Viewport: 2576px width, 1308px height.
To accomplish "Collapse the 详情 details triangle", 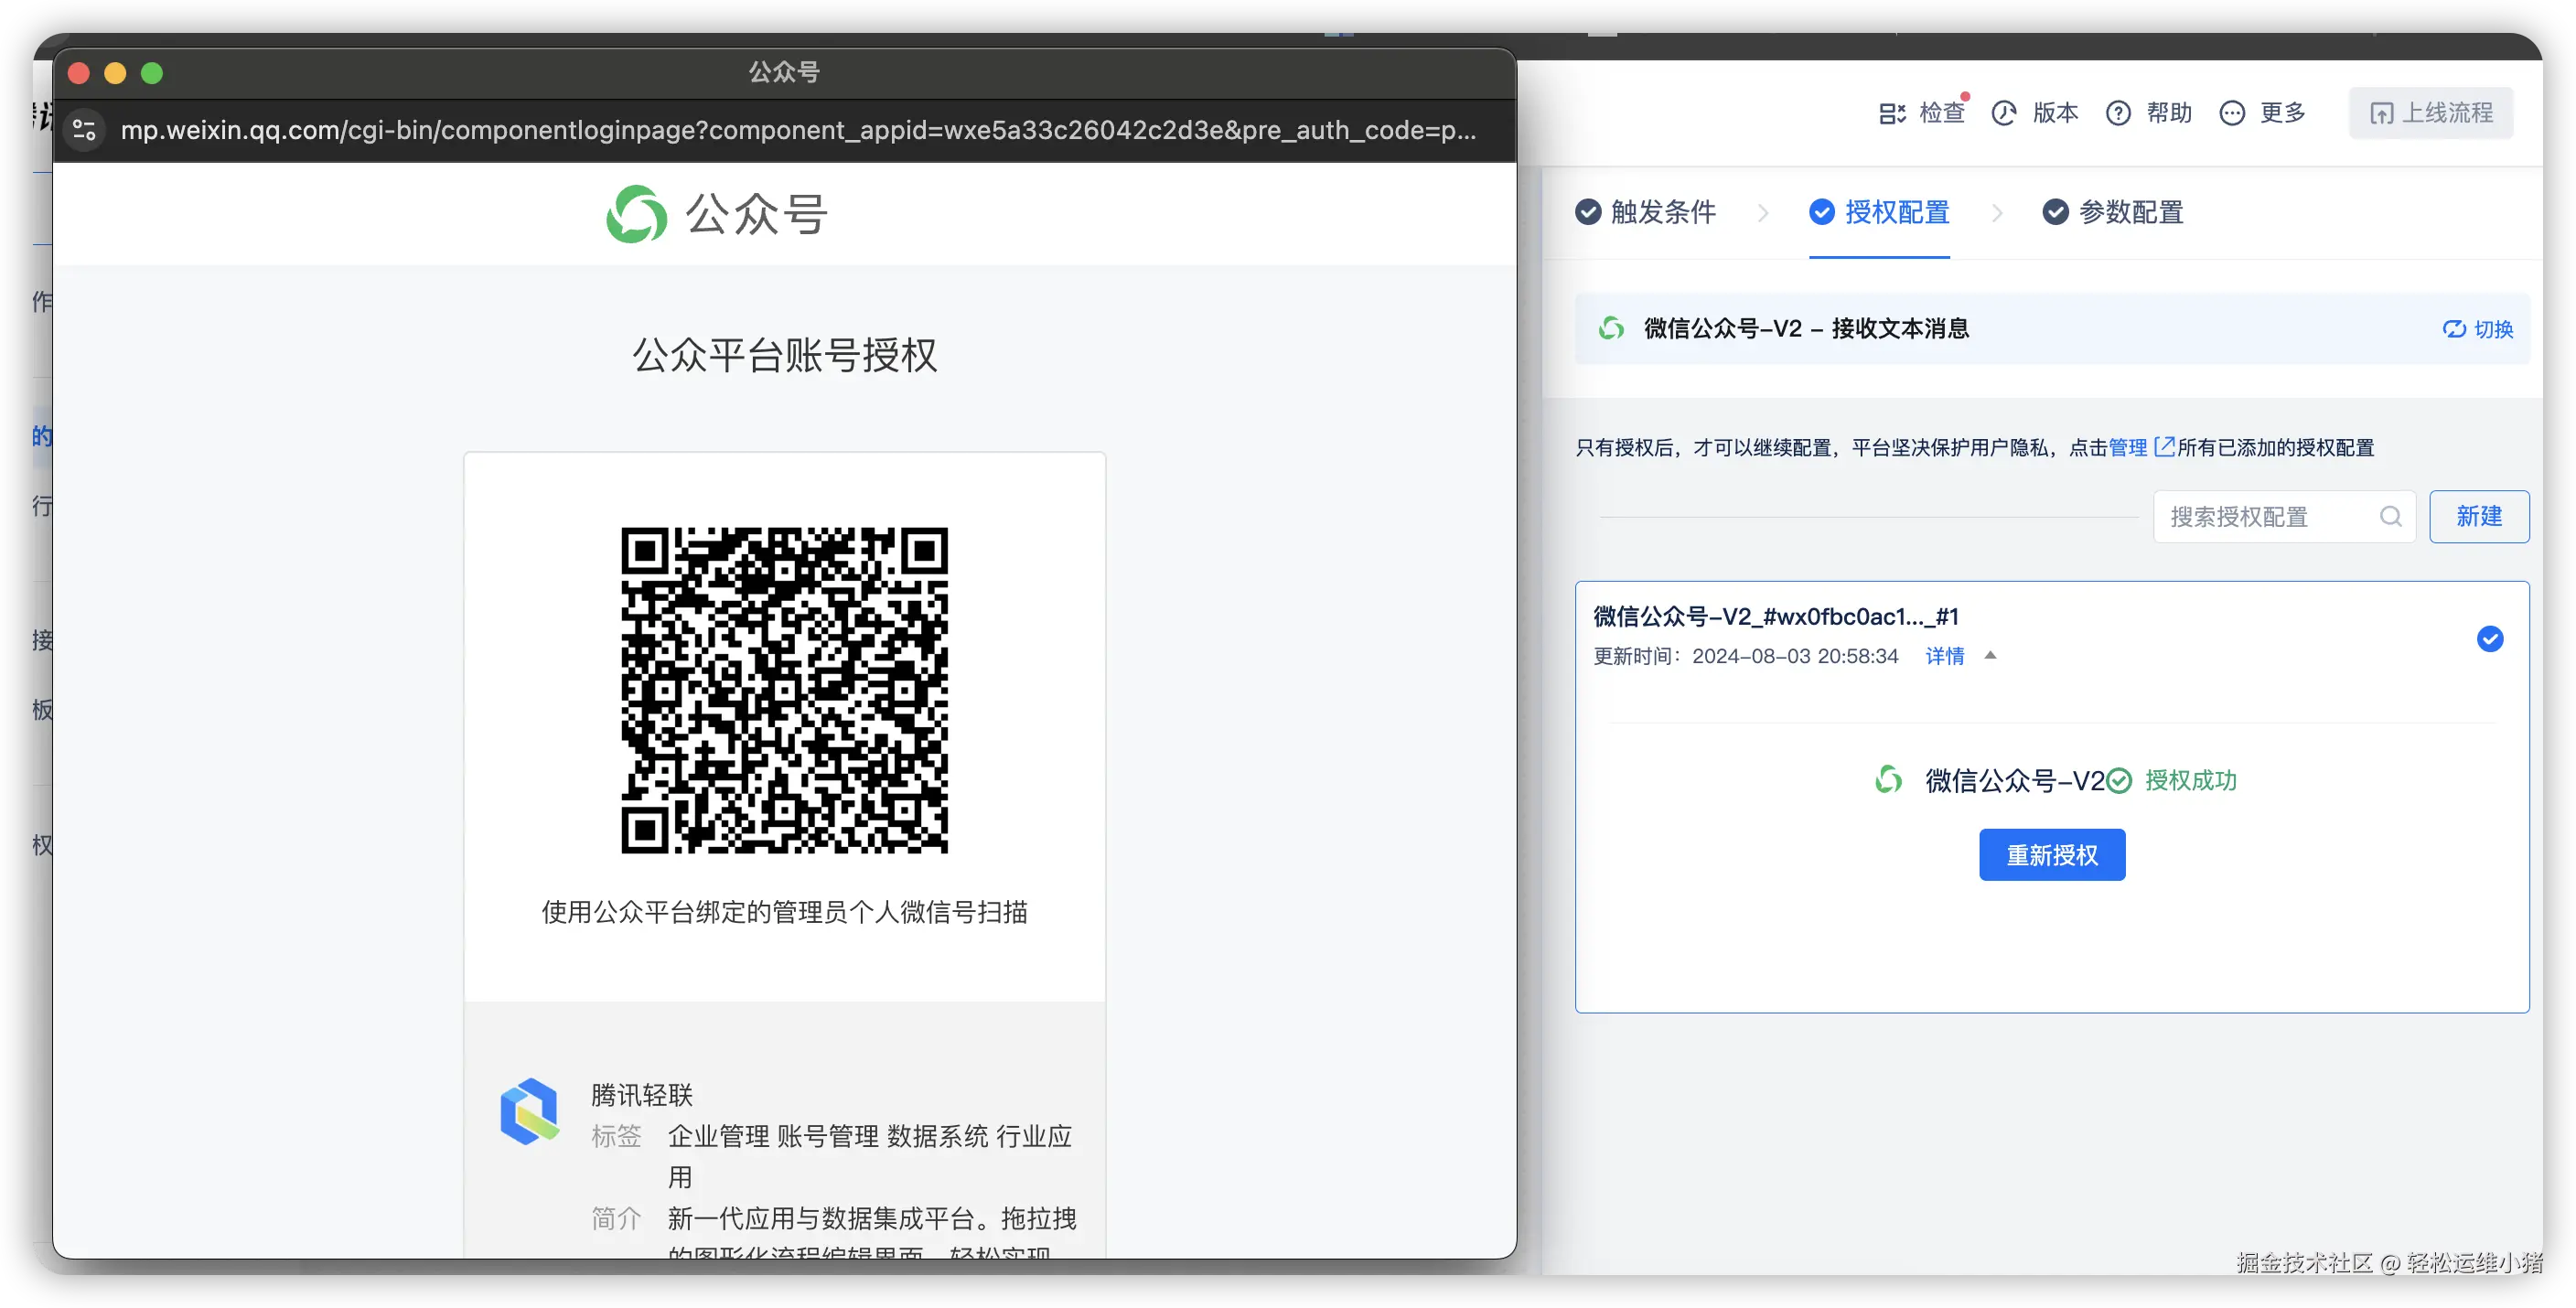I will click(x=1990, y=656).
